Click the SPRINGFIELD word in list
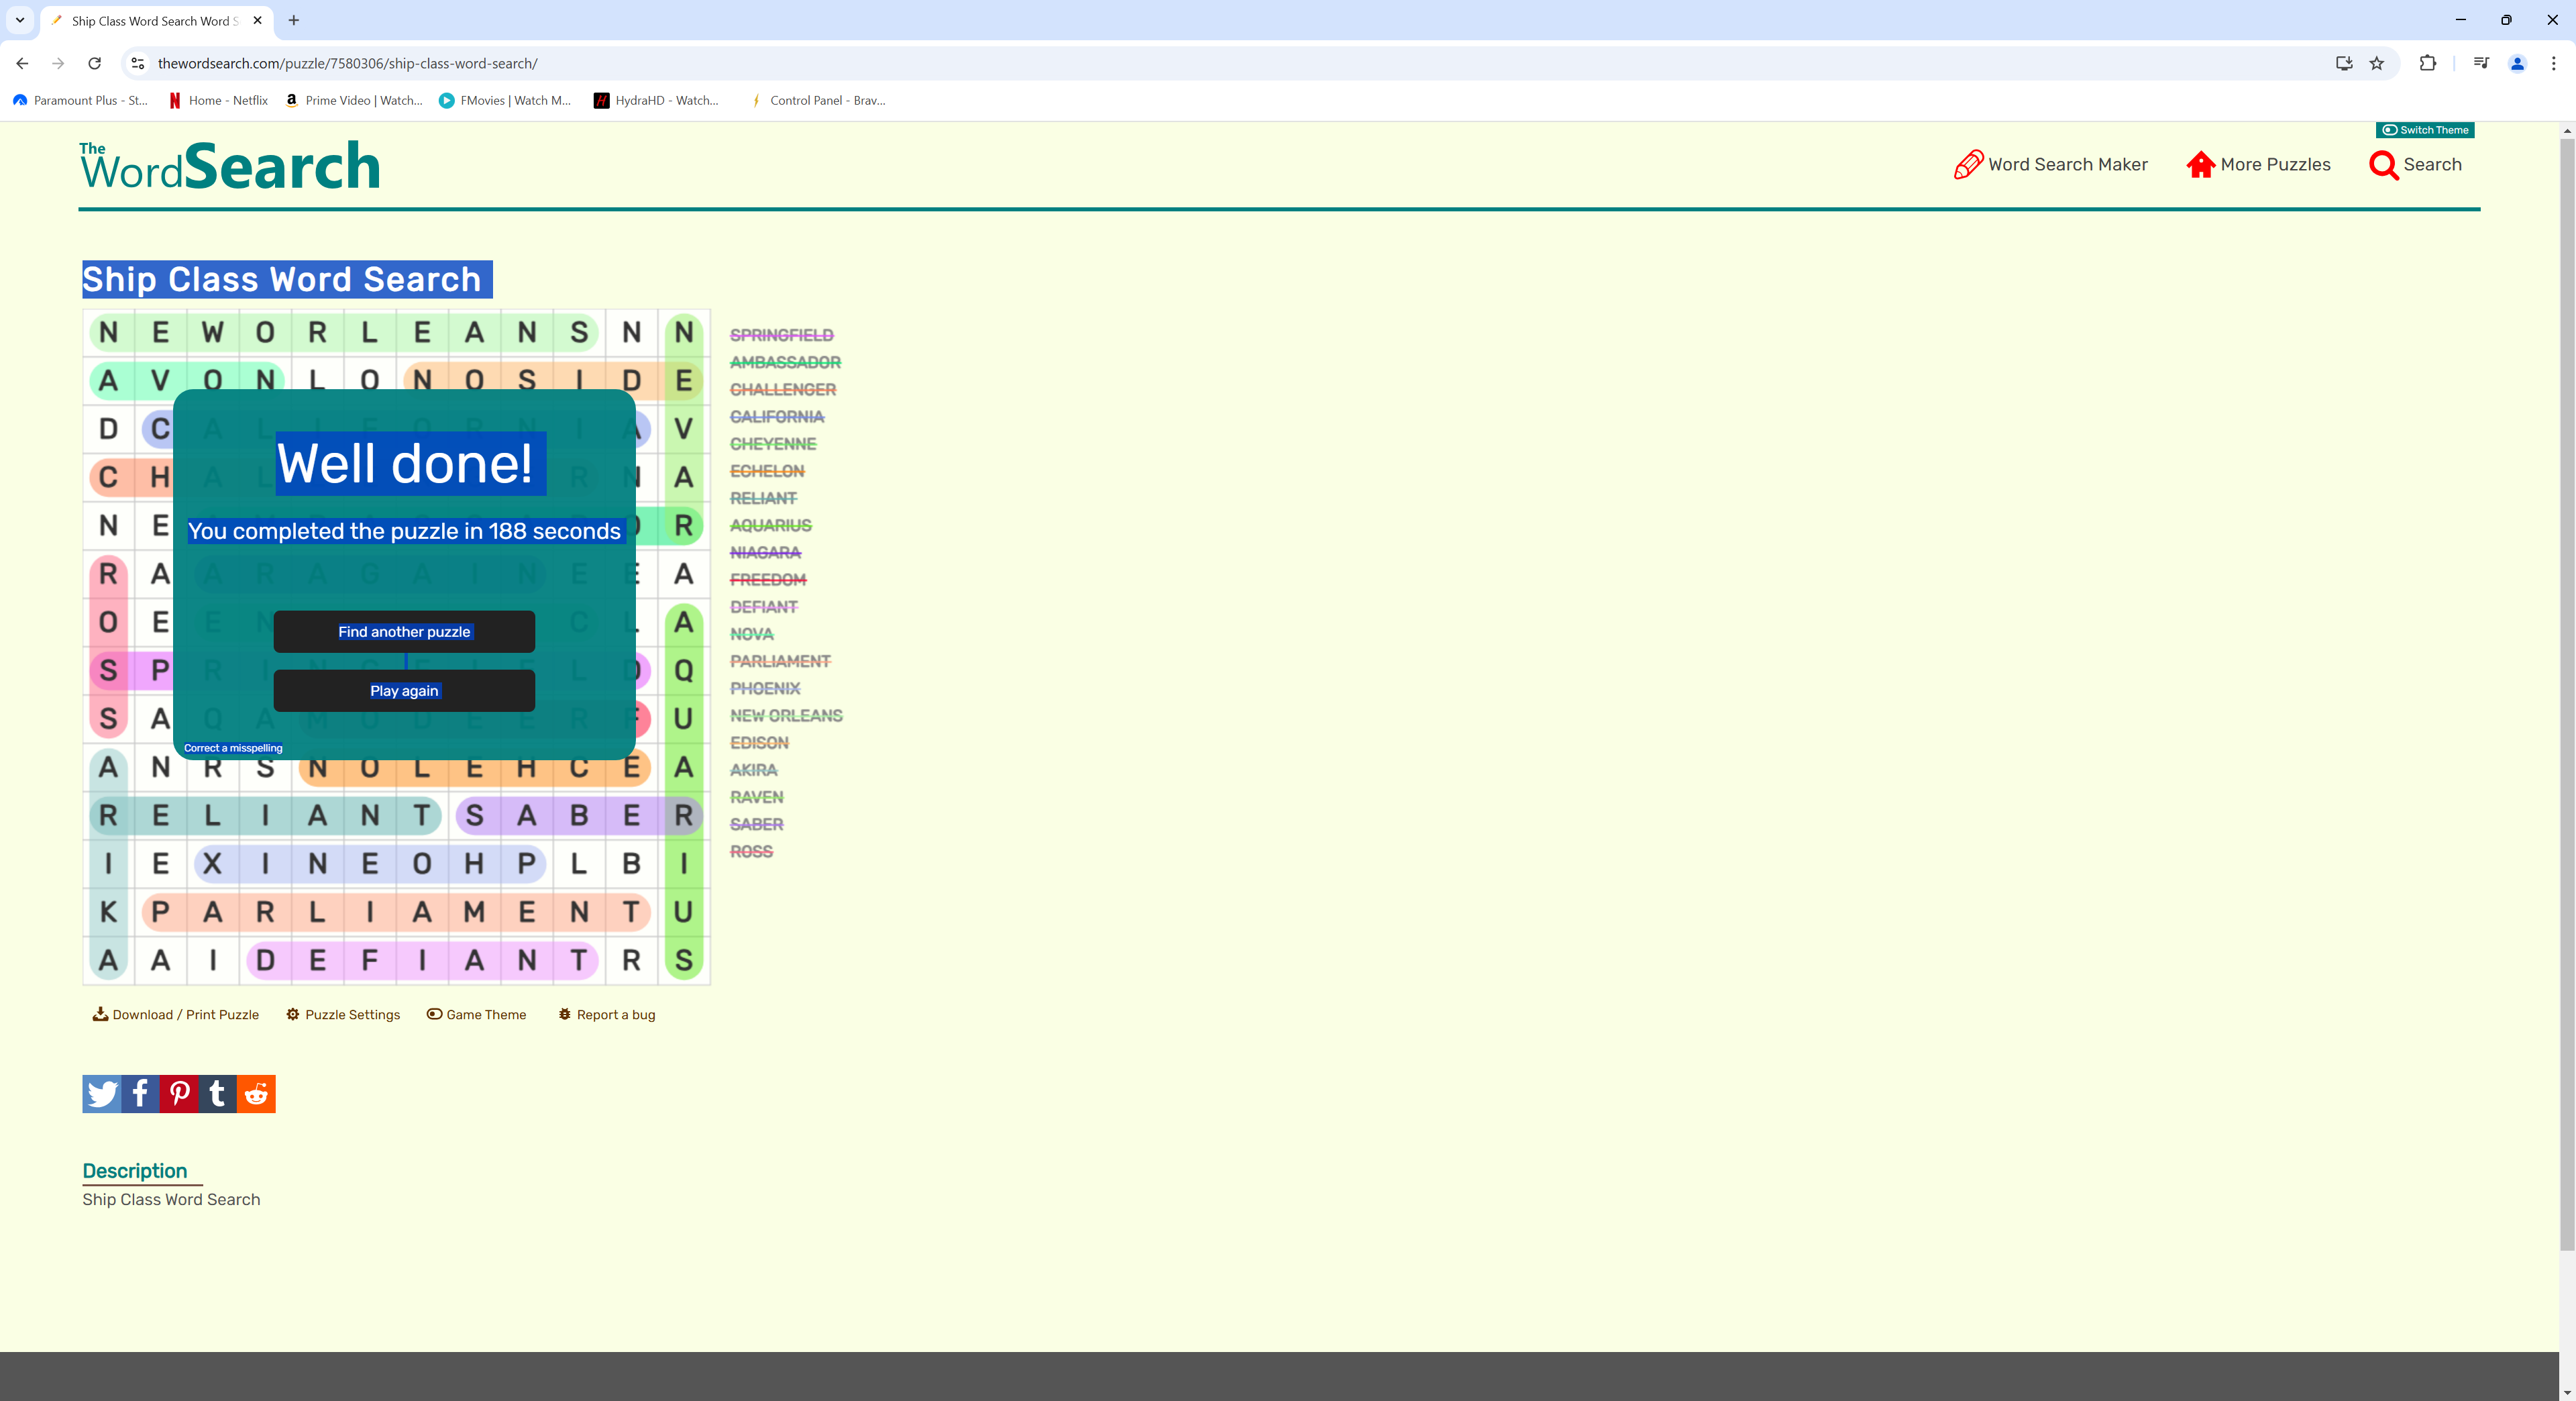The height and width of the screenshot is (1401, 2576). coord(781,335)
